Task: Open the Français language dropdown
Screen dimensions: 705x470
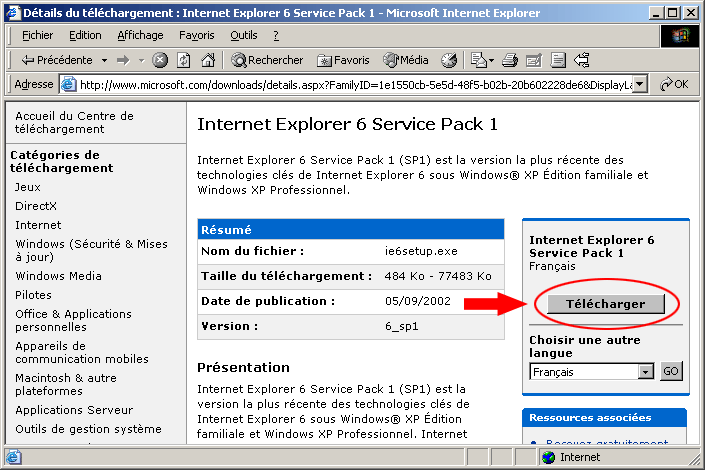Action: tap(592, 372)
